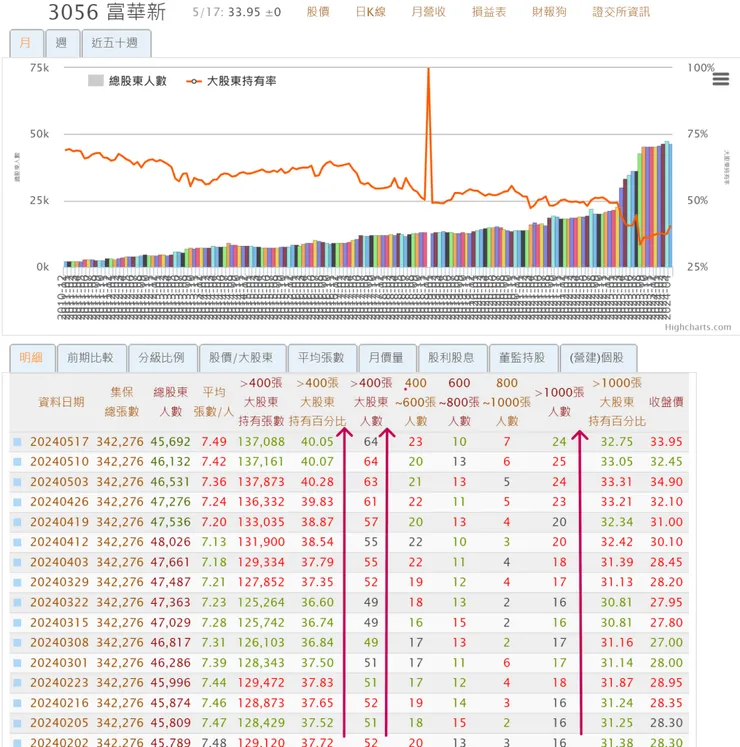This screenshot has width=740, height=747.
Task: Open the 股利股息 tab
Action: tap(452, 358)
